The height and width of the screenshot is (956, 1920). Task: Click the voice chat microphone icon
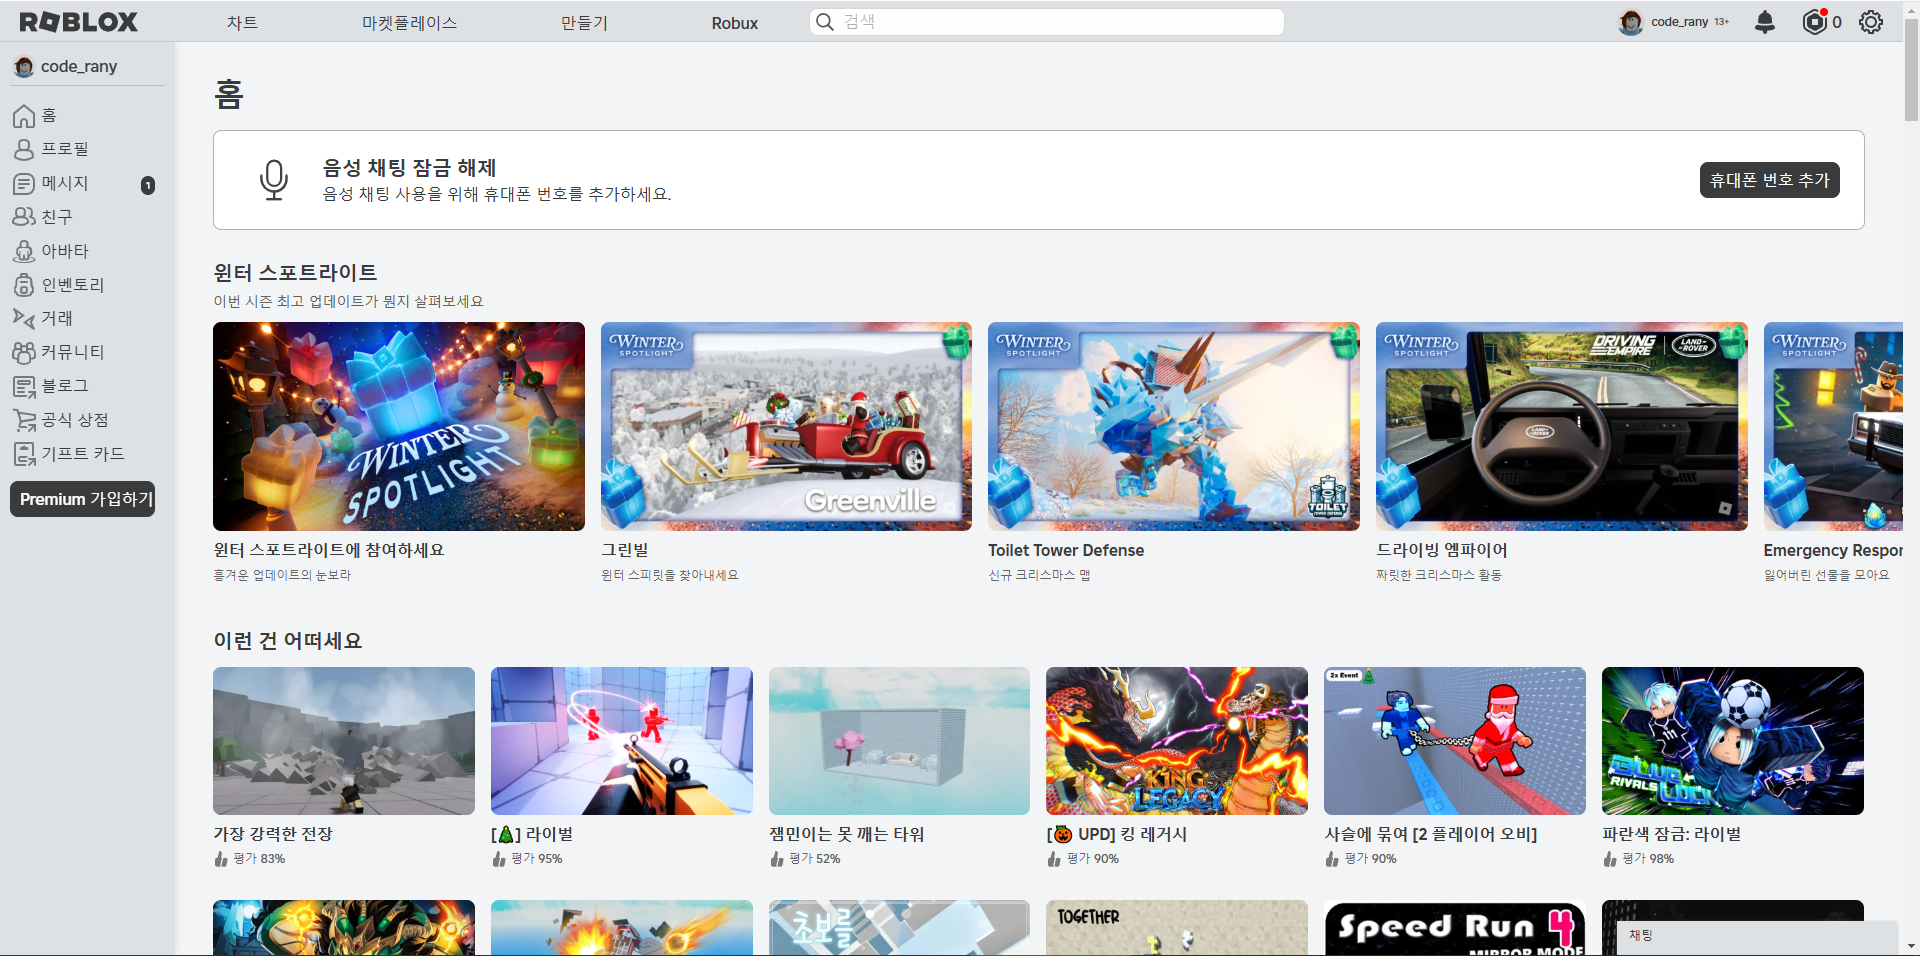point(274,180)
